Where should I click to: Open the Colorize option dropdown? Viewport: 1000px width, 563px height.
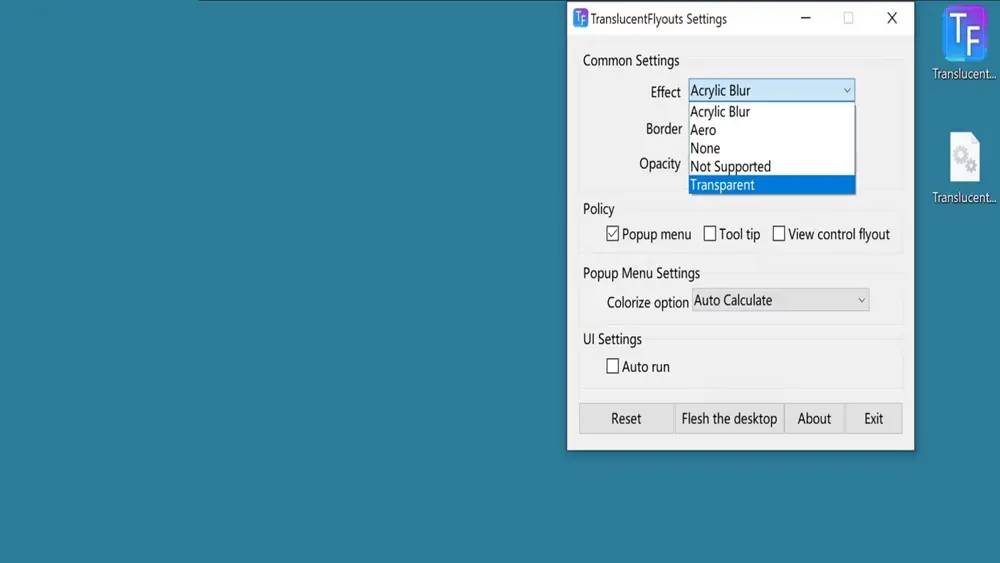pos(780,300)
